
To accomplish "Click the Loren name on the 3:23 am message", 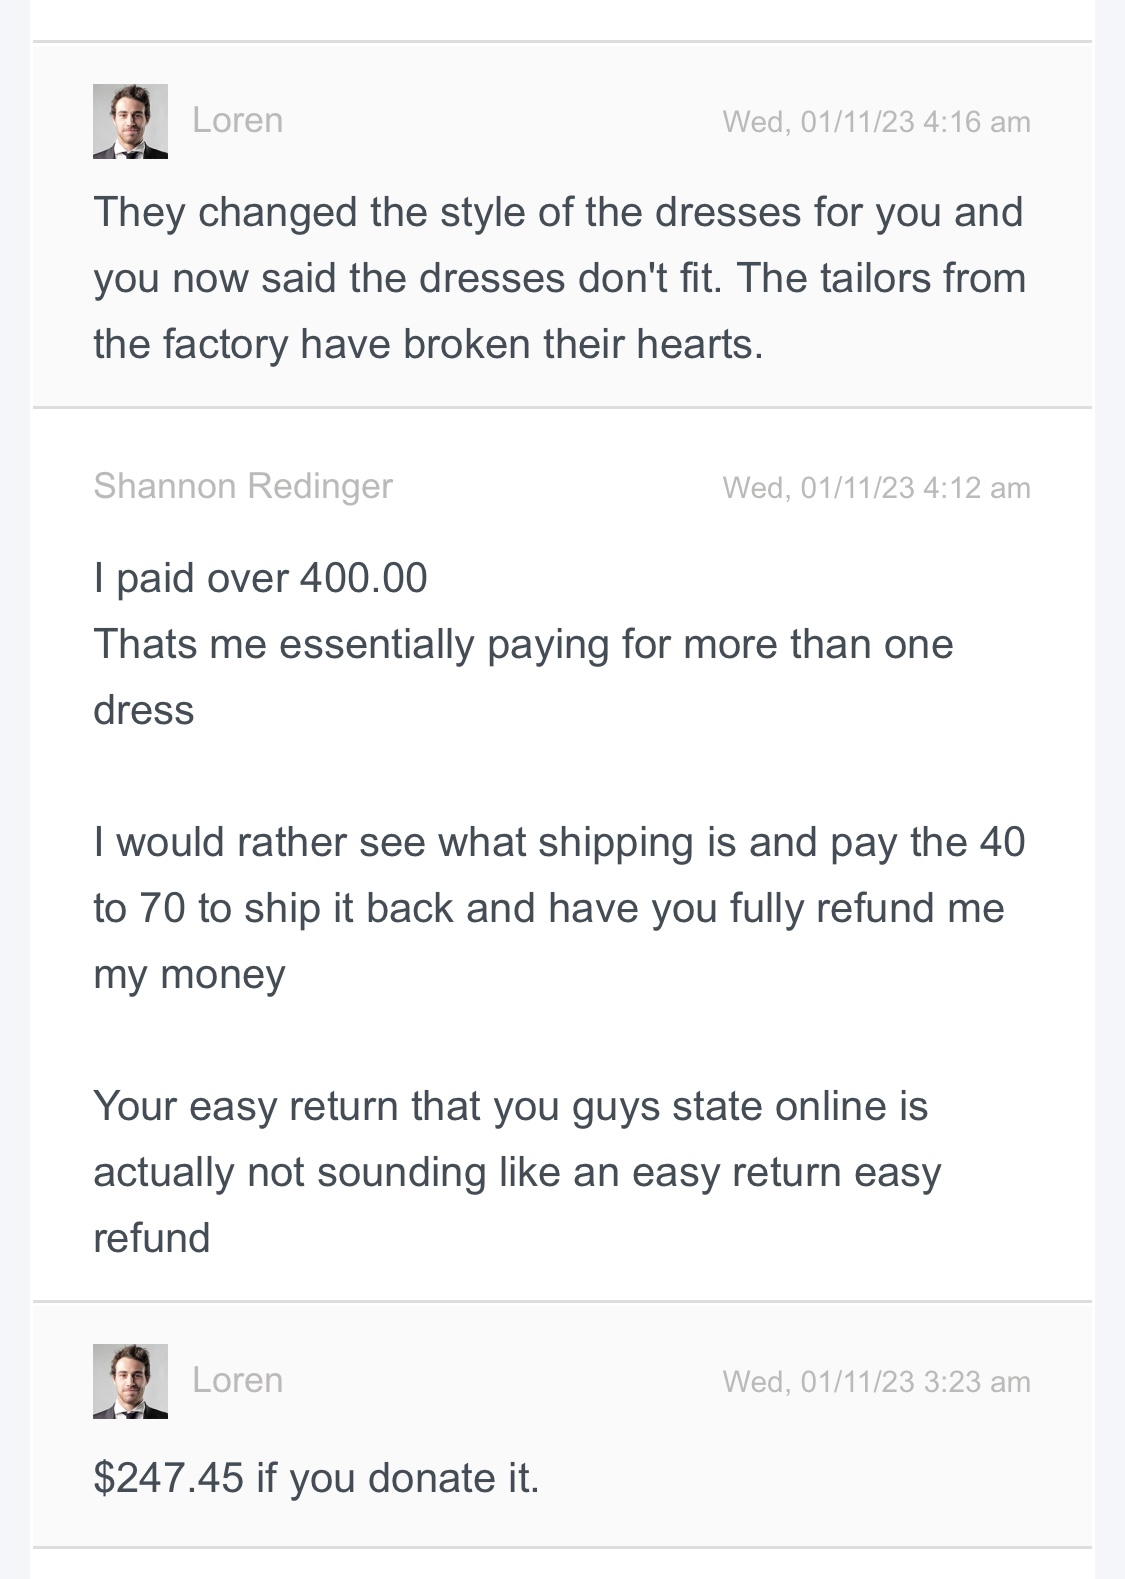I will coord(237,1380).
